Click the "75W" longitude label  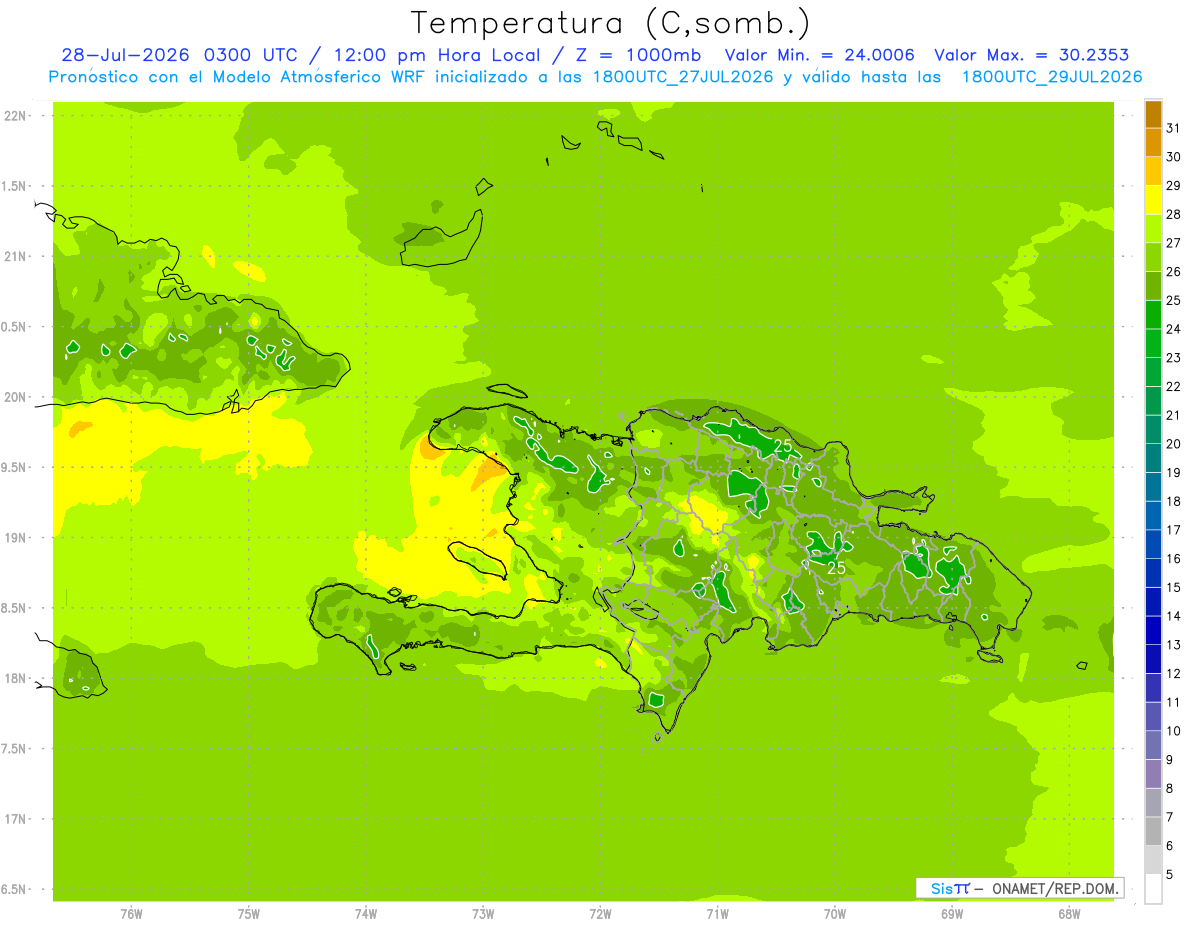coord(249,913)
